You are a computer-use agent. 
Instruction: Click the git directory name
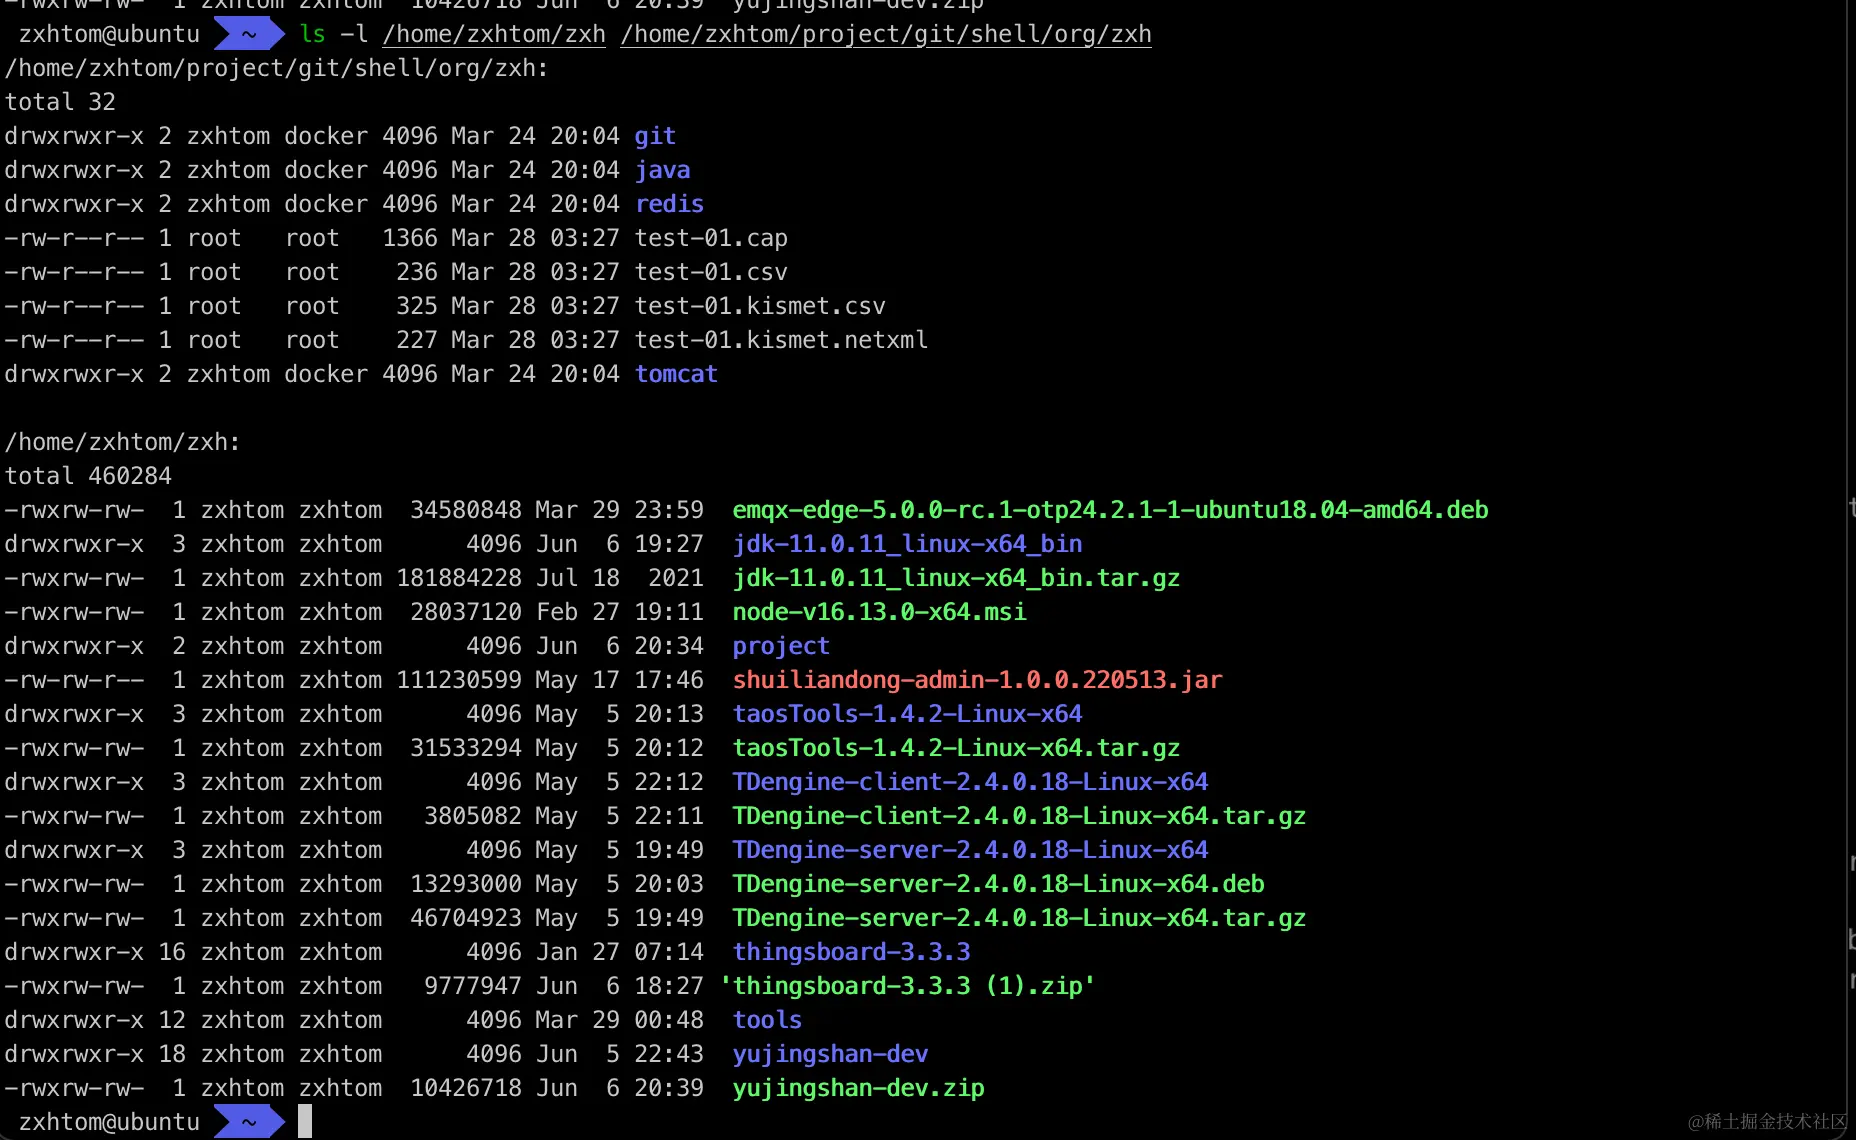tap(655, 136)
